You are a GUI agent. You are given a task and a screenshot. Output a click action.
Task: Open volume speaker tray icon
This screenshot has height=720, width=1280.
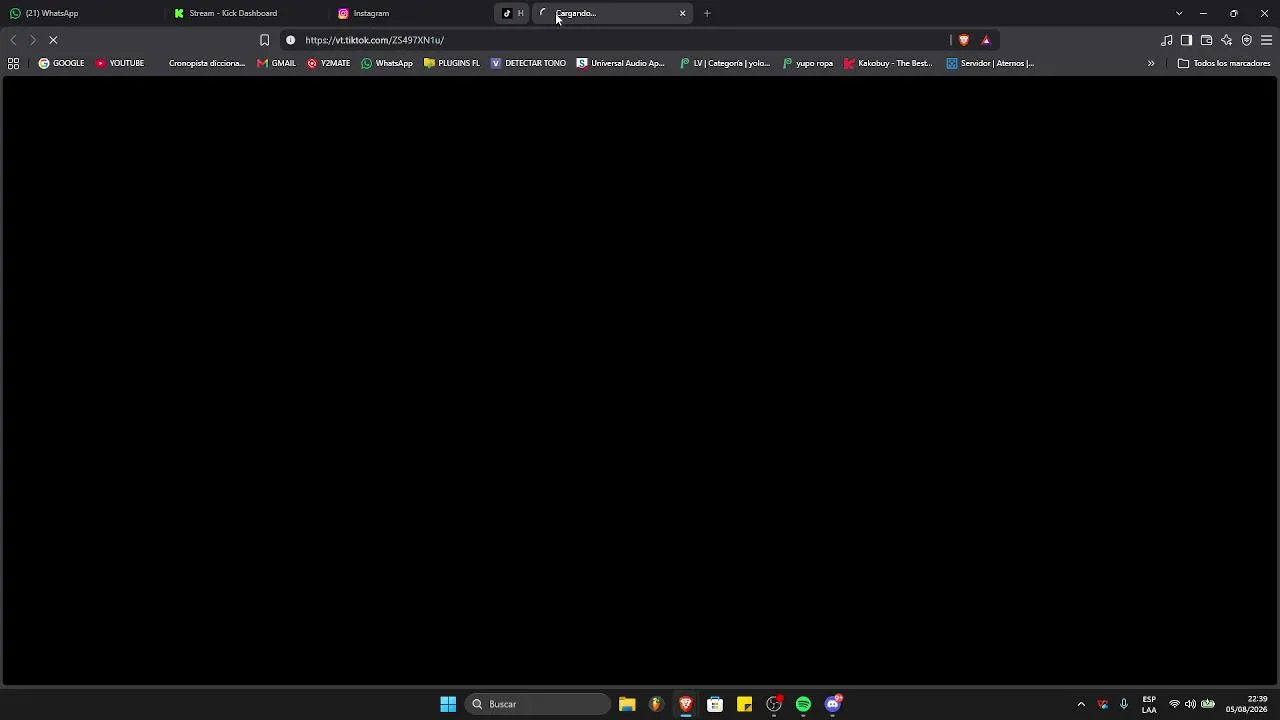pyautogui.click(x=1190, y=704)
